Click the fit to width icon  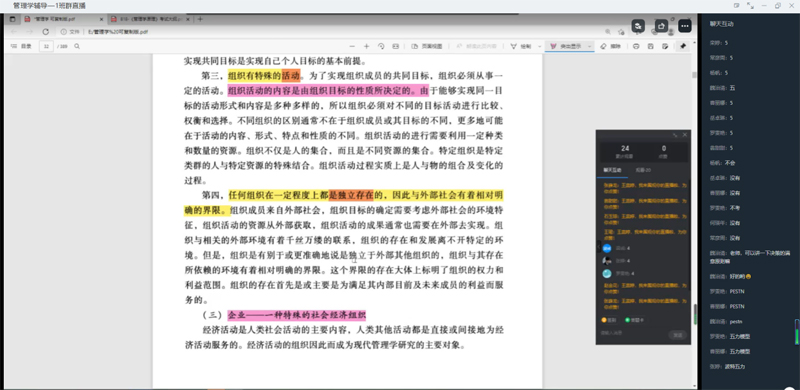395,46
